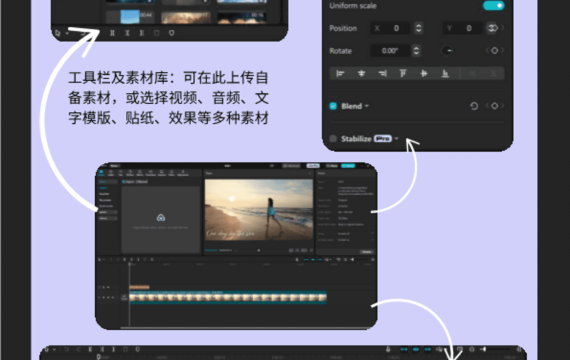Select the align bottom icon
This screenshot has height=360, width=570.
(445, 73)
